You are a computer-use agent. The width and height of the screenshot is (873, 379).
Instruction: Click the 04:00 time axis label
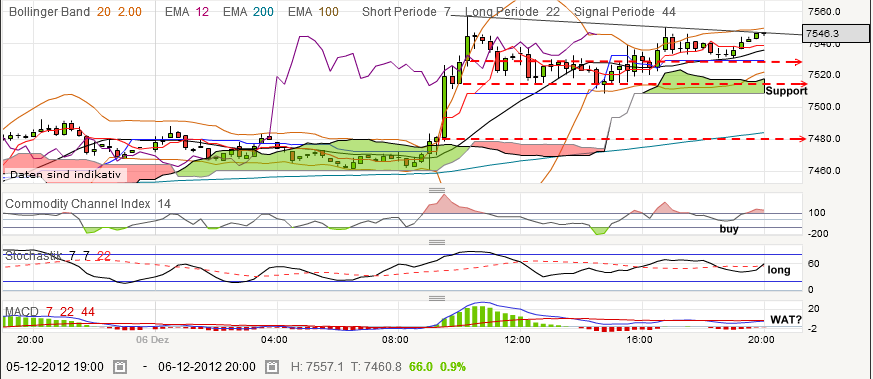273,339
